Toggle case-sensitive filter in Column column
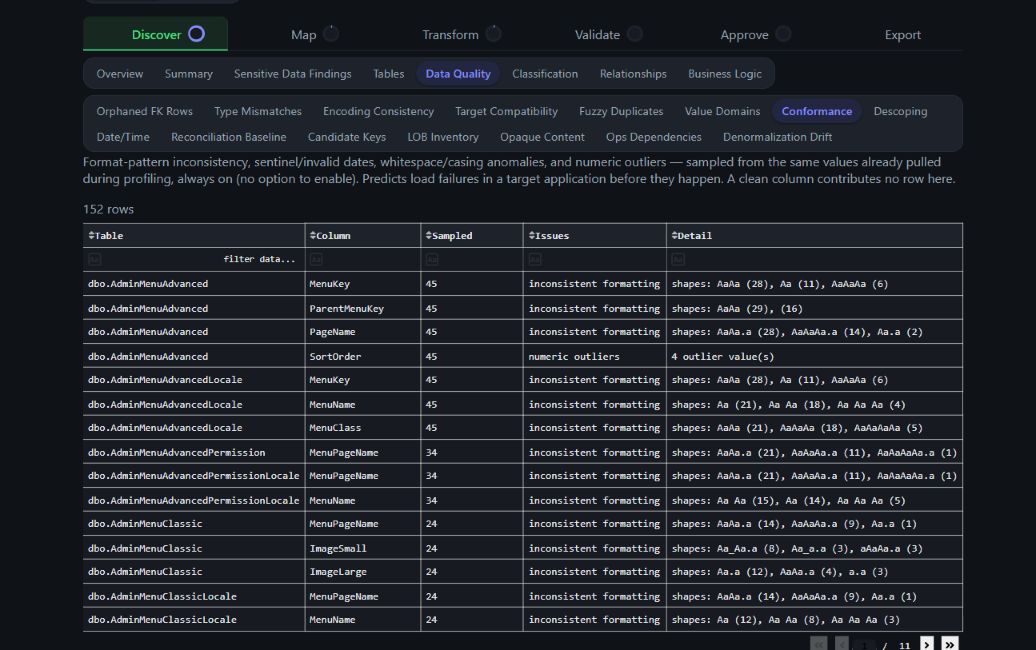 pos(316,260)
